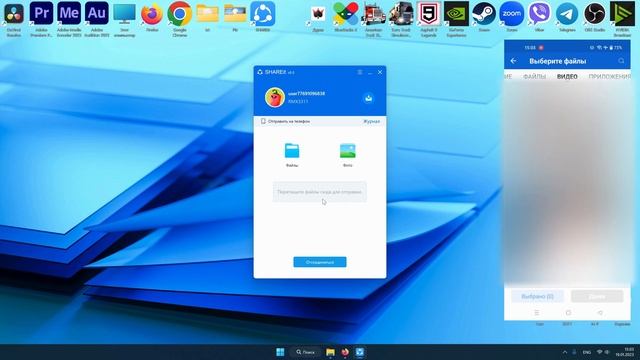This screenshot has height=360, width=640.
Task: Tap the grey Next button on phone
Action: [x=597, y=296]
